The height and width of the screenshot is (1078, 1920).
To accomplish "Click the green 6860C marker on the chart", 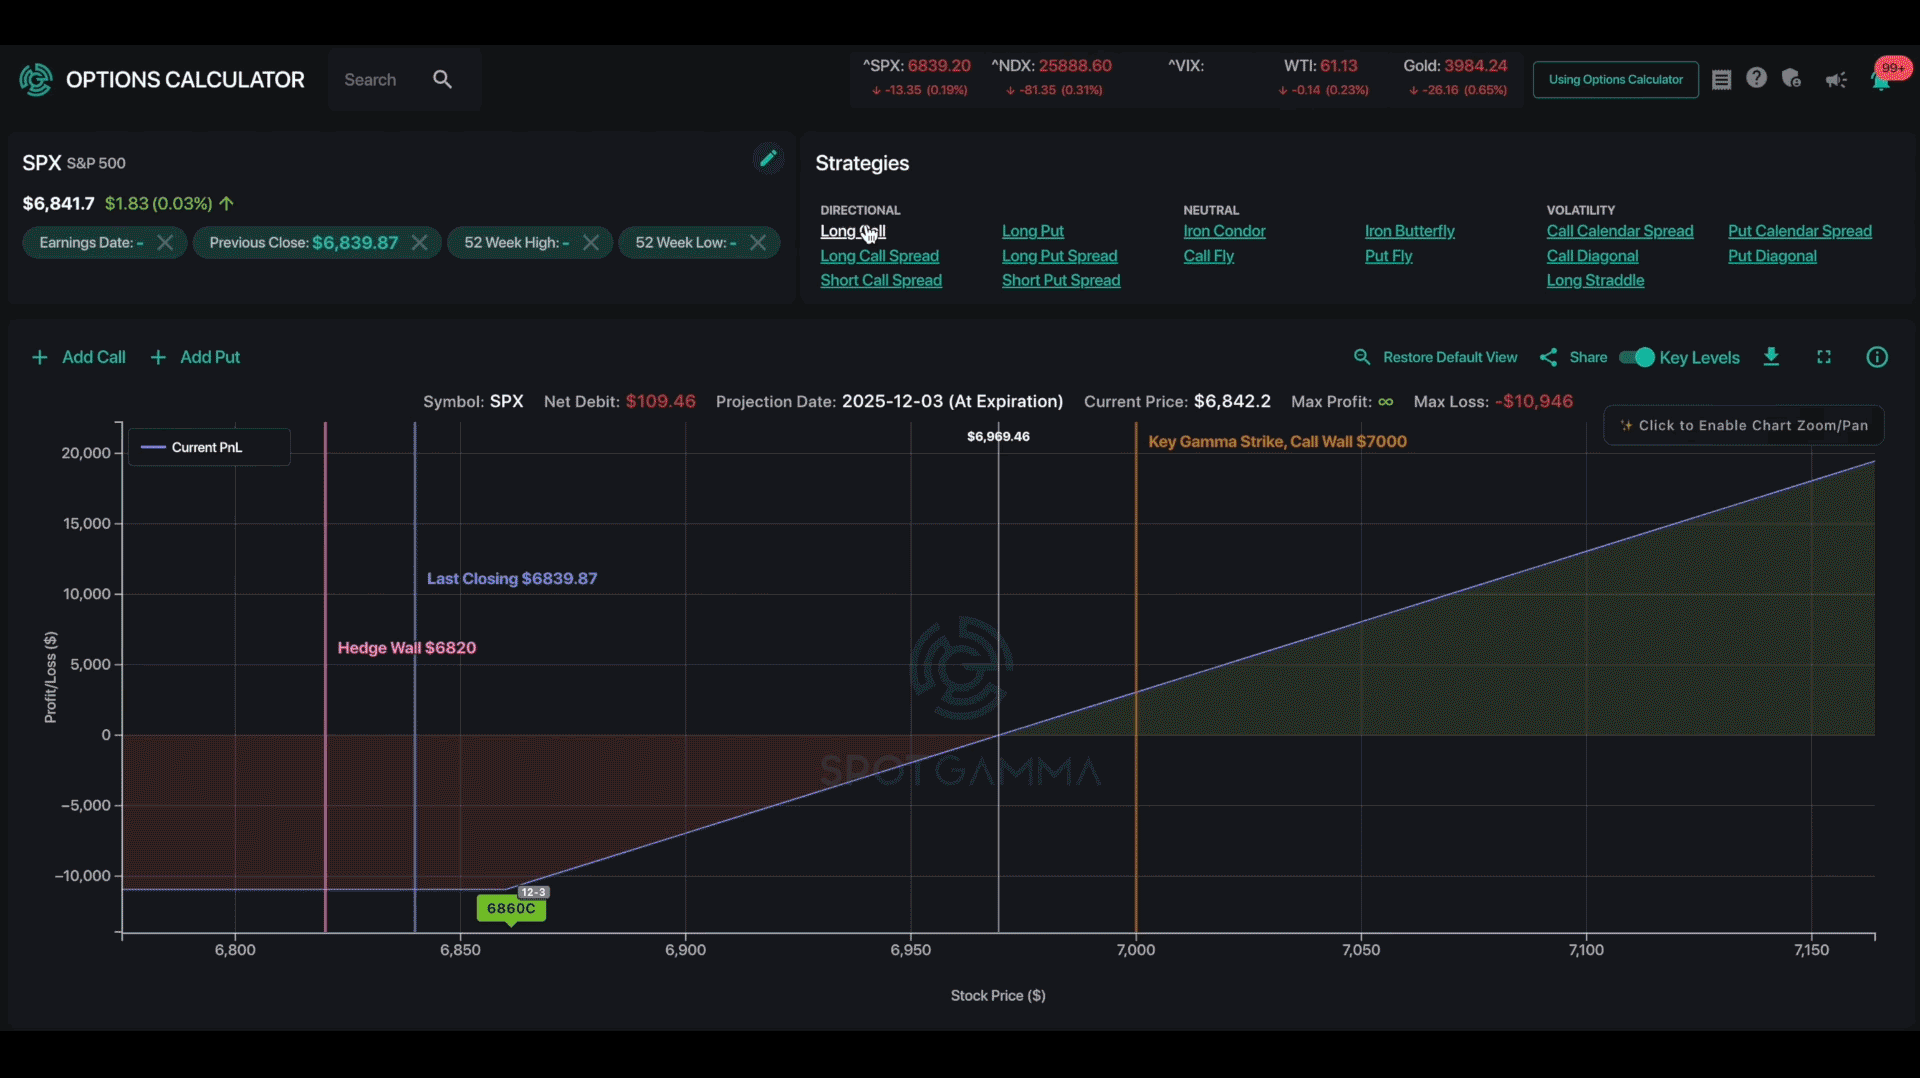I will 511,909.
